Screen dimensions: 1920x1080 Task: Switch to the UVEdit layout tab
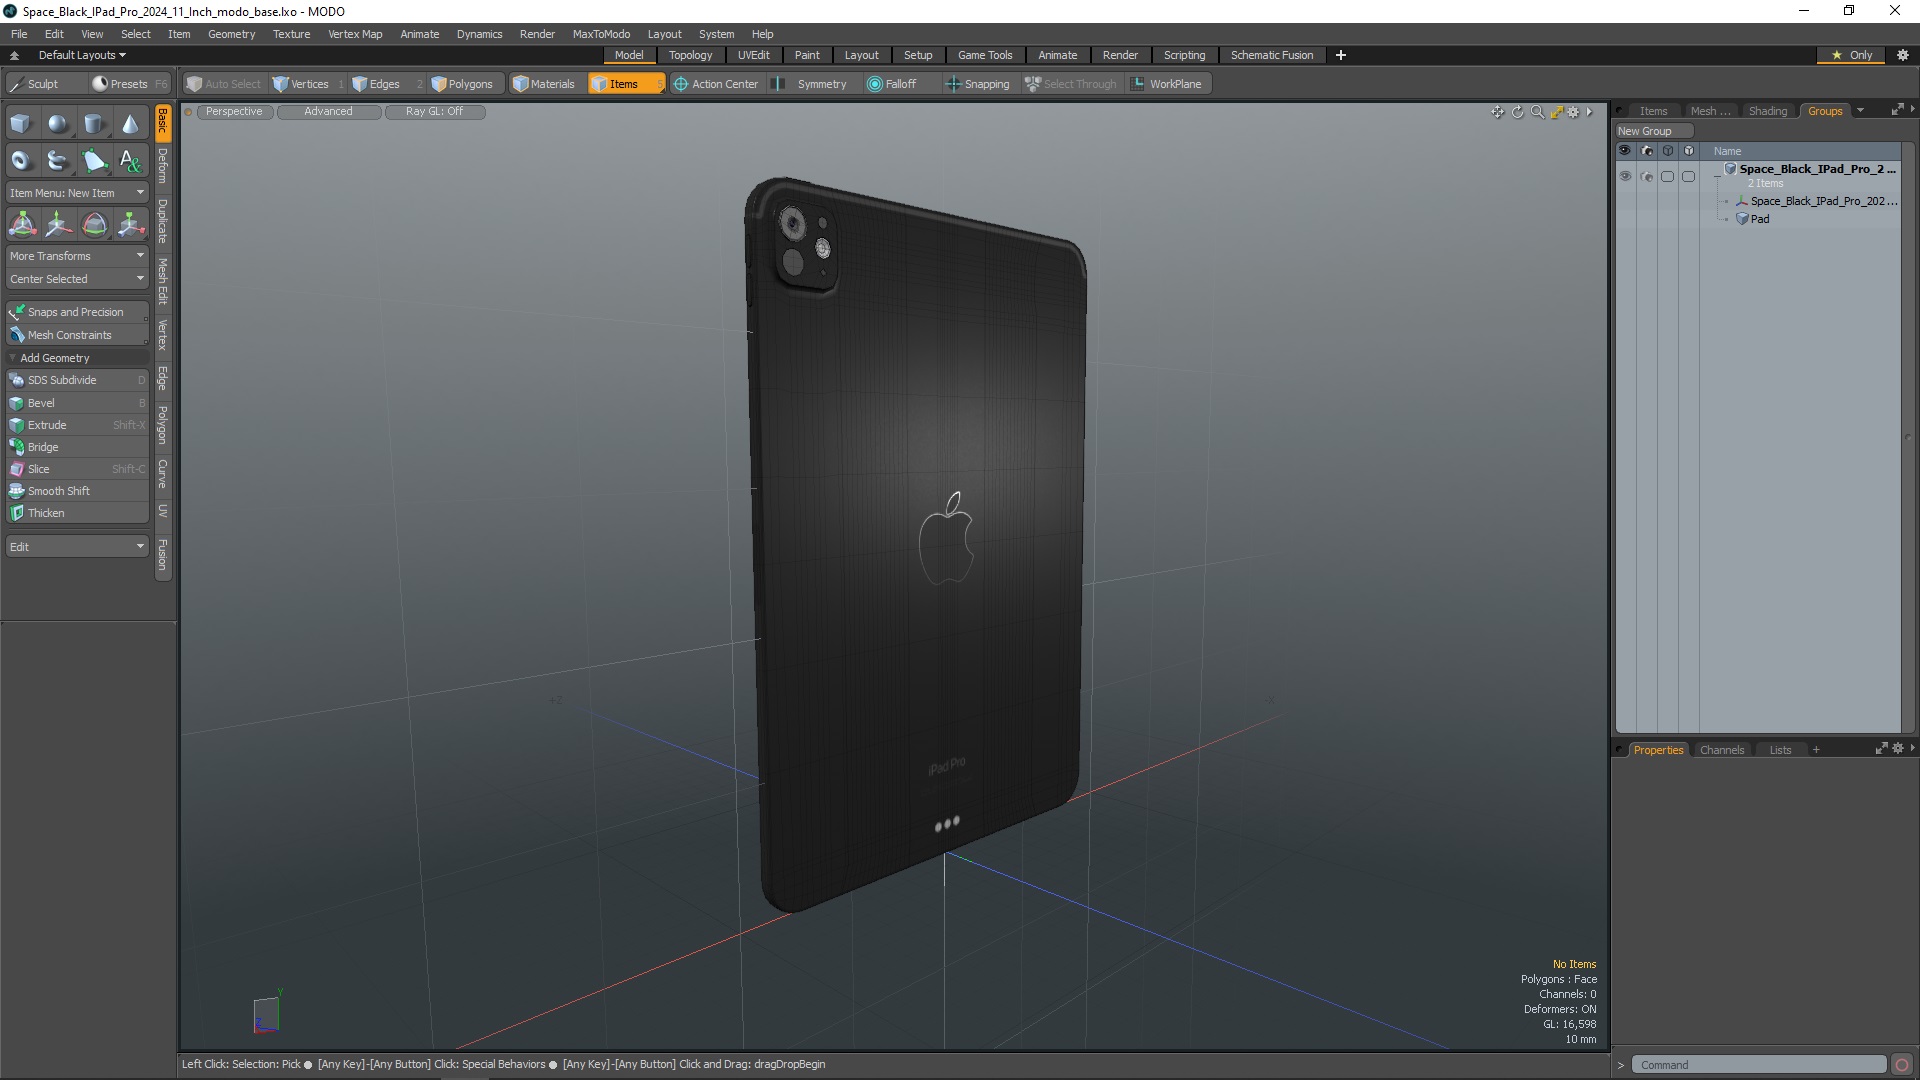click(753, 55)
